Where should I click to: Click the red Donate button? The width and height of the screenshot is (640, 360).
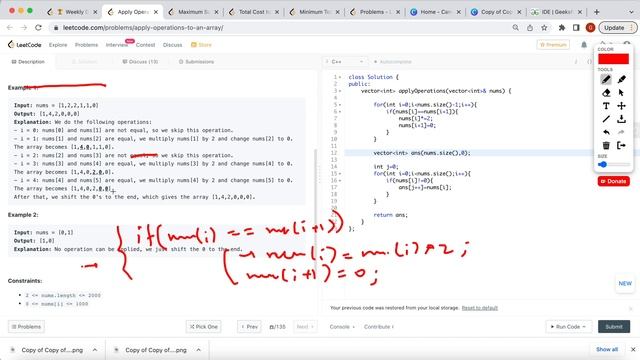613,181
